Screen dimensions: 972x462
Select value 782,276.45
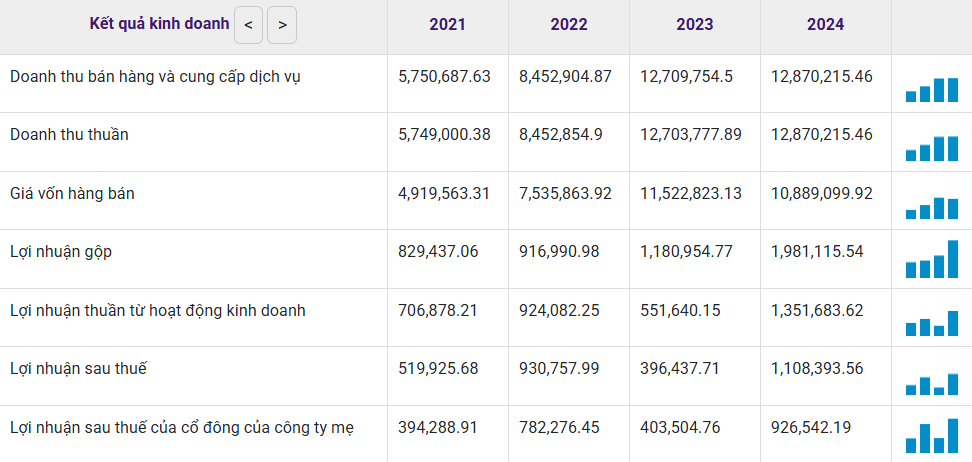tap(559, 427)
